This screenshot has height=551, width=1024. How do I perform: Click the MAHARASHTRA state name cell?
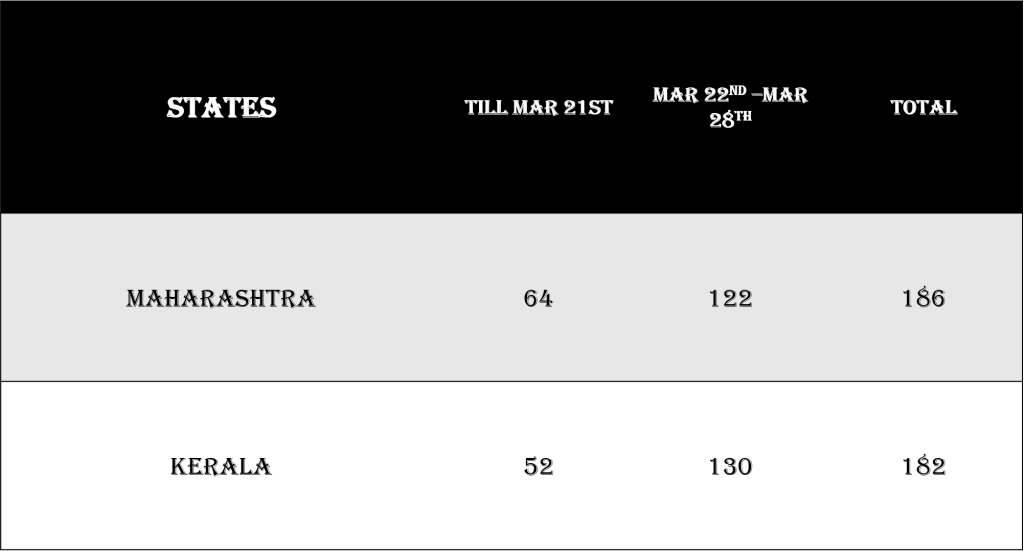[x=221, y=298]
